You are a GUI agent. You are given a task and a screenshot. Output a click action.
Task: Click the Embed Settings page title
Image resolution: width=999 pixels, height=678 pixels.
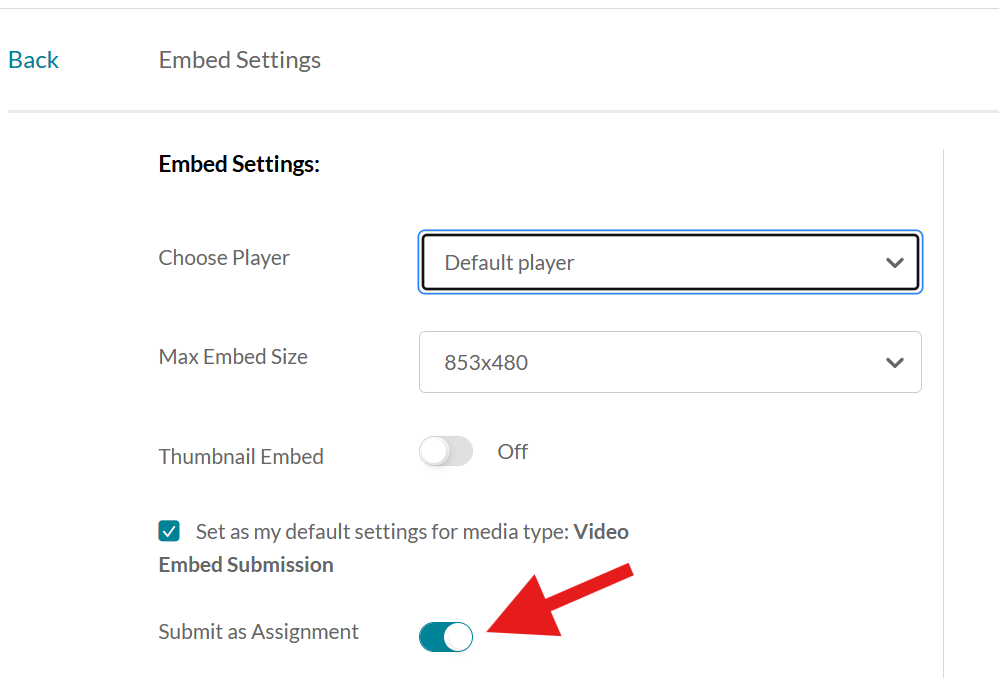pyautogui.click(x=240, y=60)
